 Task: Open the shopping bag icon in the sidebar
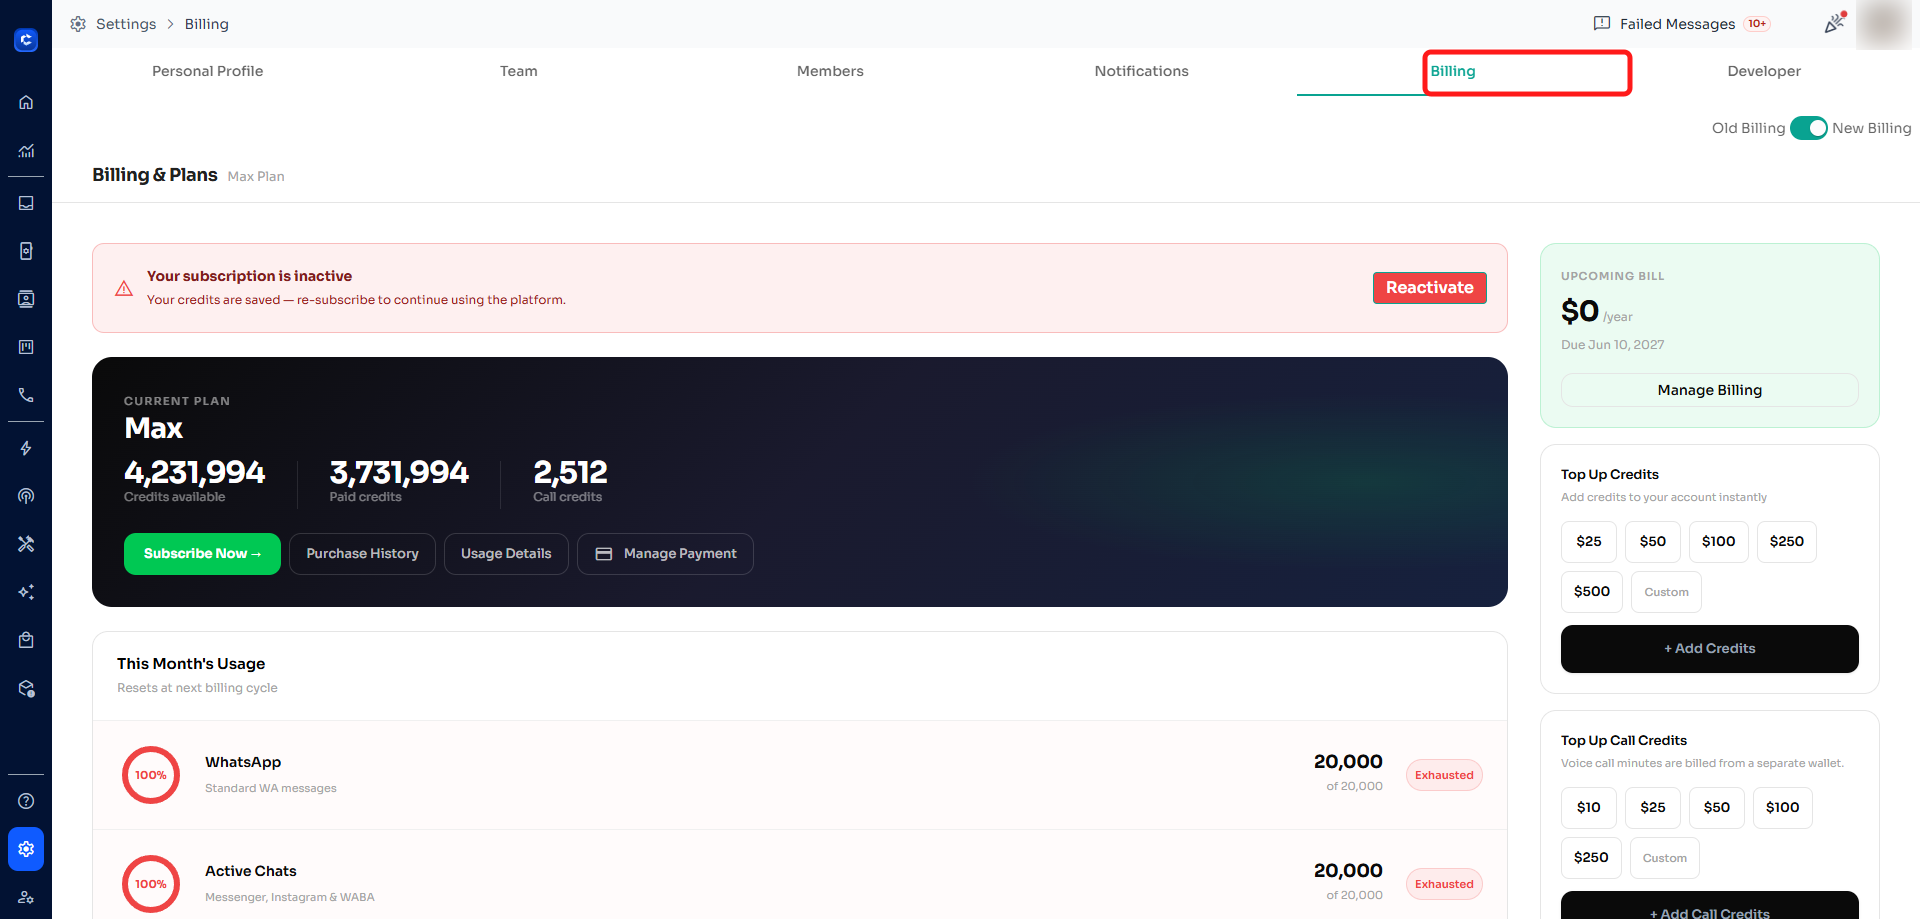click(x=26, y=640)
